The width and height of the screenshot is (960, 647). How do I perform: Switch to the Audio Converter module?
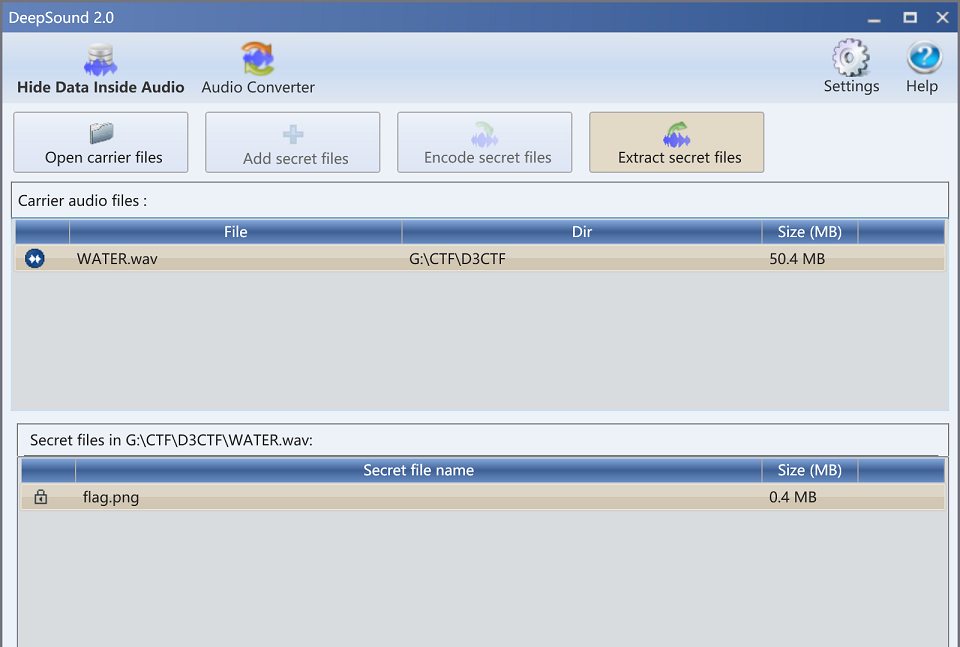click(258, 68)
